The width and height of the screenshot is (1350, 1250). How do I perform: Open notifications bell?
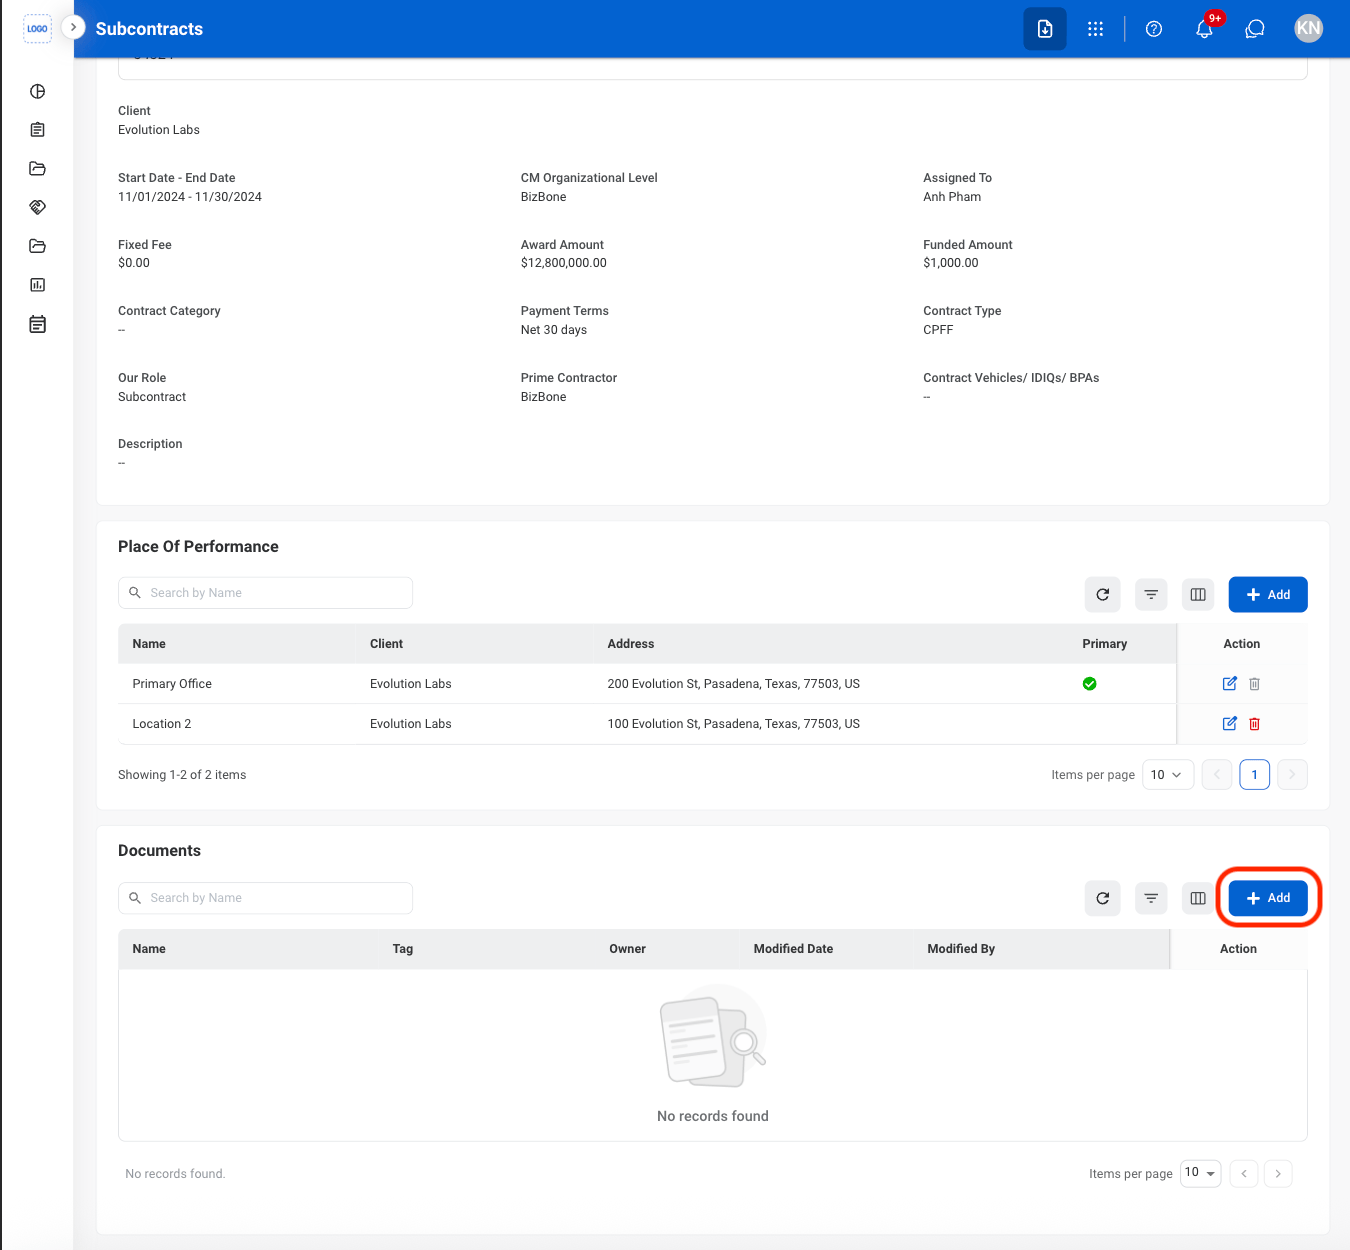click(x=1205, y=29)
